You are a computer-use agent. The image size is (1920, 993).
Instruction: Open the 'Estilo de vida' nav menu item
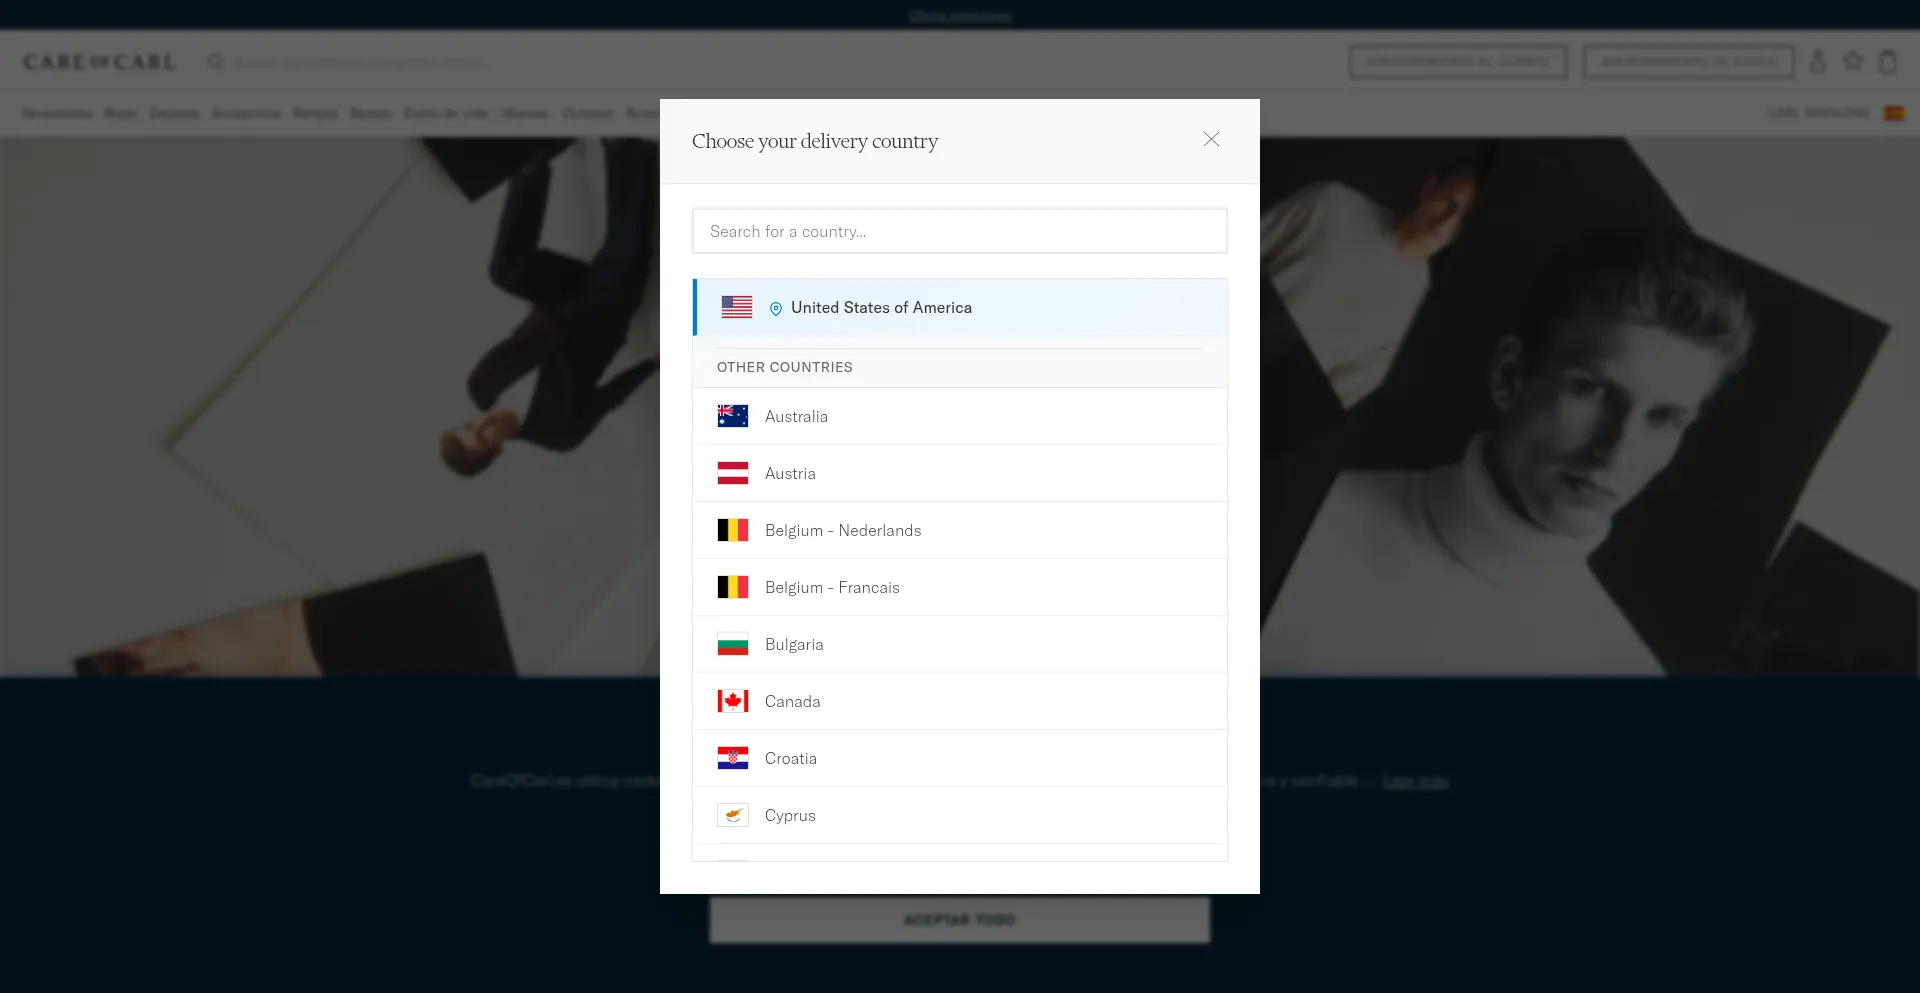click(446, 113)
